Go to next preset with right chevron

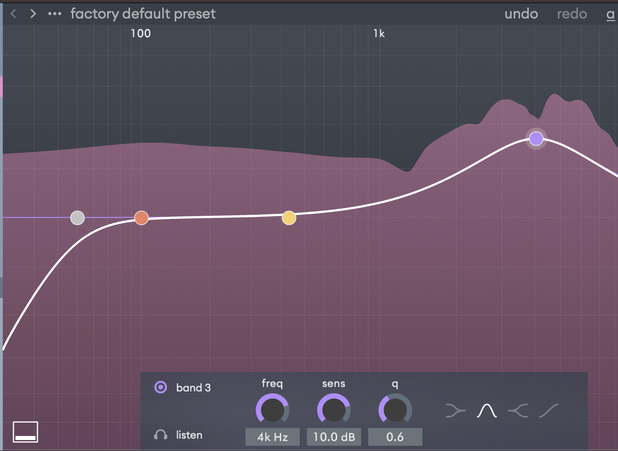[33, 14]
